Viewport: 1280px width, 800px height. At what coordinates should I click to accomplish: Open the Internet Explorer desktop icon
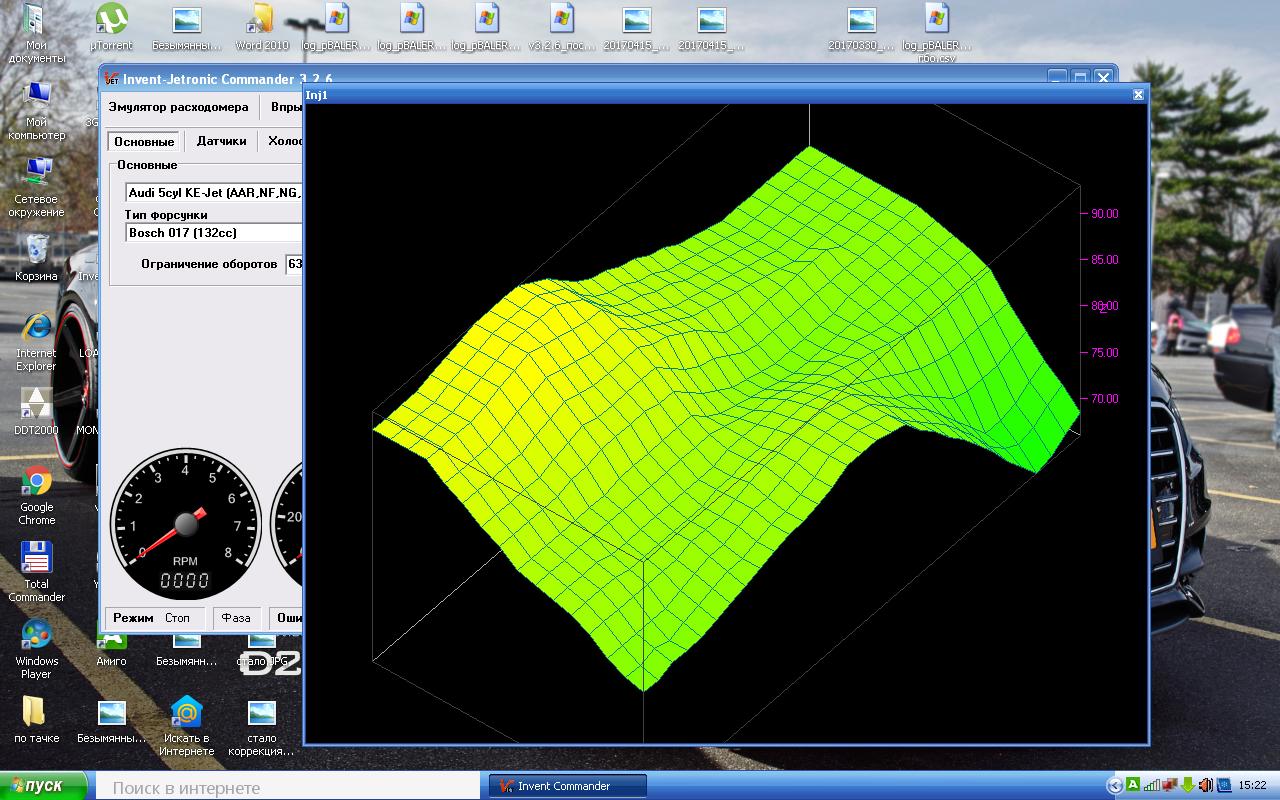(x=37, y=342)
